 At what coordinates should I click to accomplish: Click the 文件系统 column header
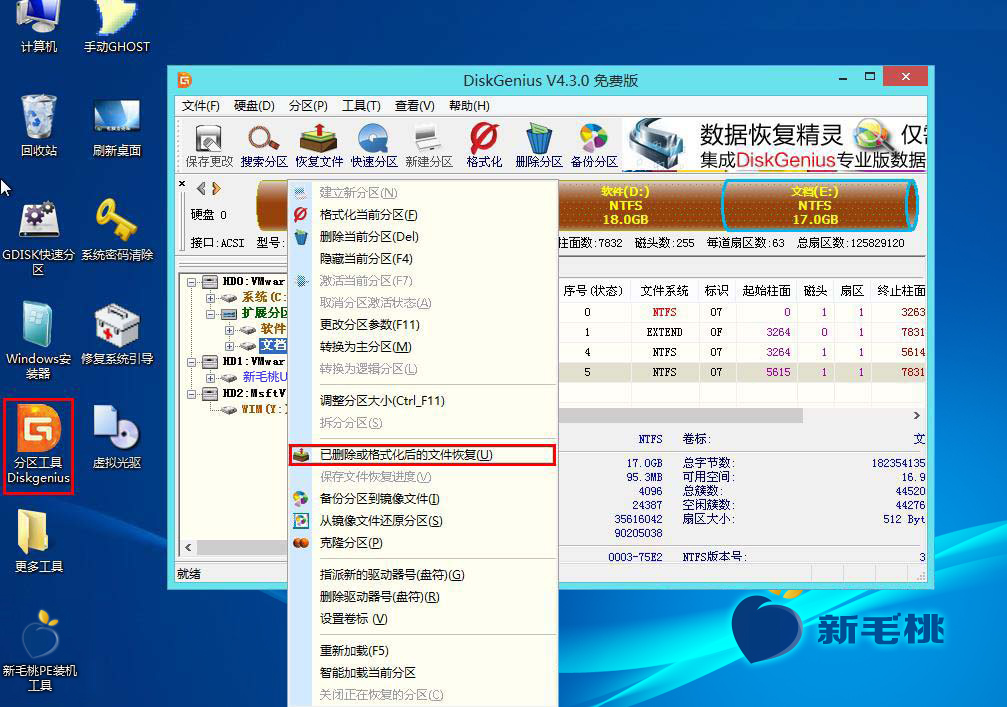pyautogui.click(x=664, y=291)
